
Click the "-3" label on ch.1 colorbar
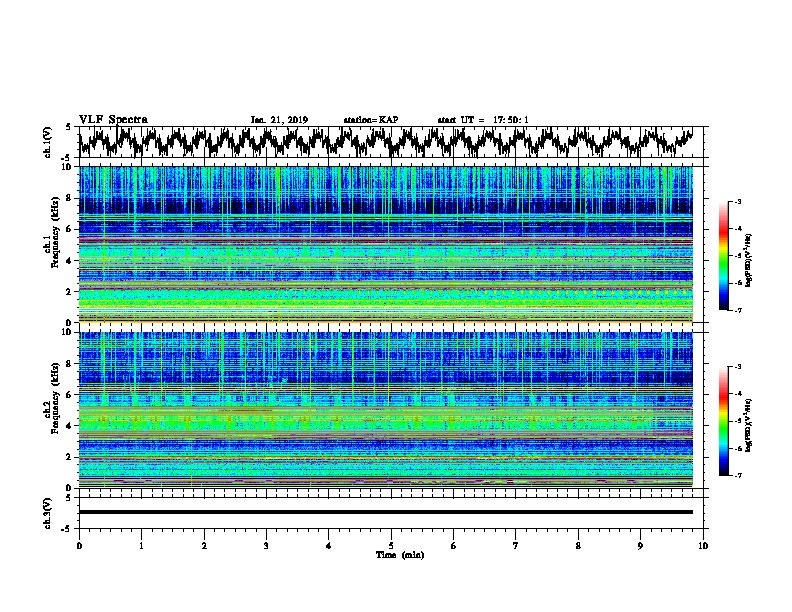pyautogui.click(x=737, y=201)
